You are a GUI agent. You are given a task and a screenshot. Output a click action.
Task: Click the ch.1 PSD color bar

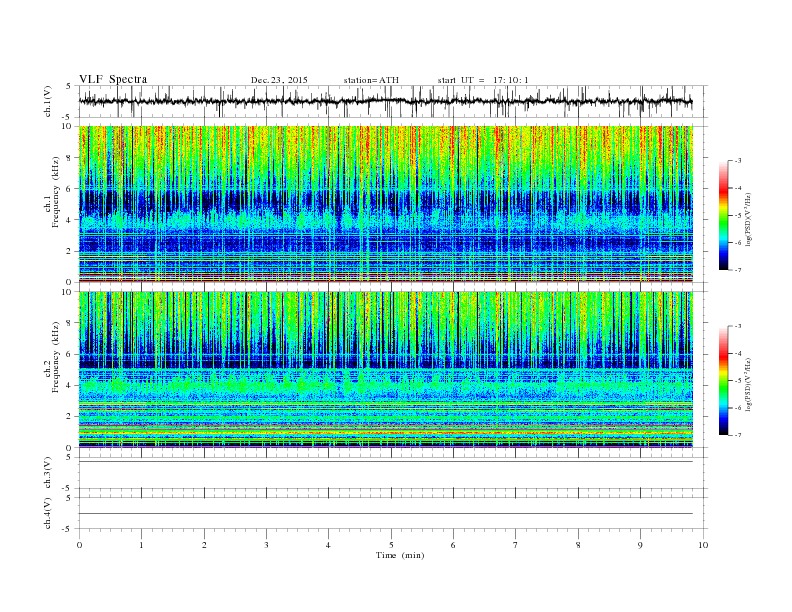click(x=723, y=216)
